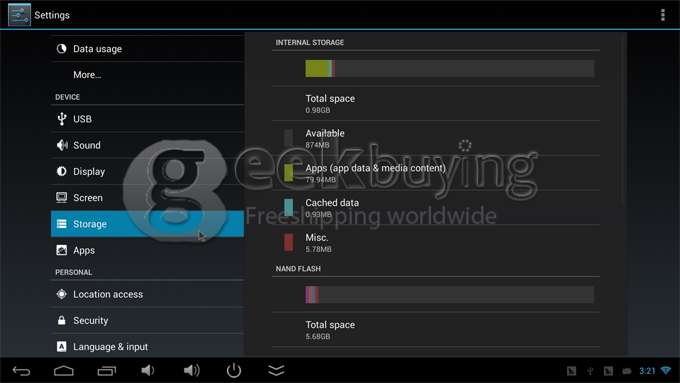Open Language & input settings

(147, 347)
